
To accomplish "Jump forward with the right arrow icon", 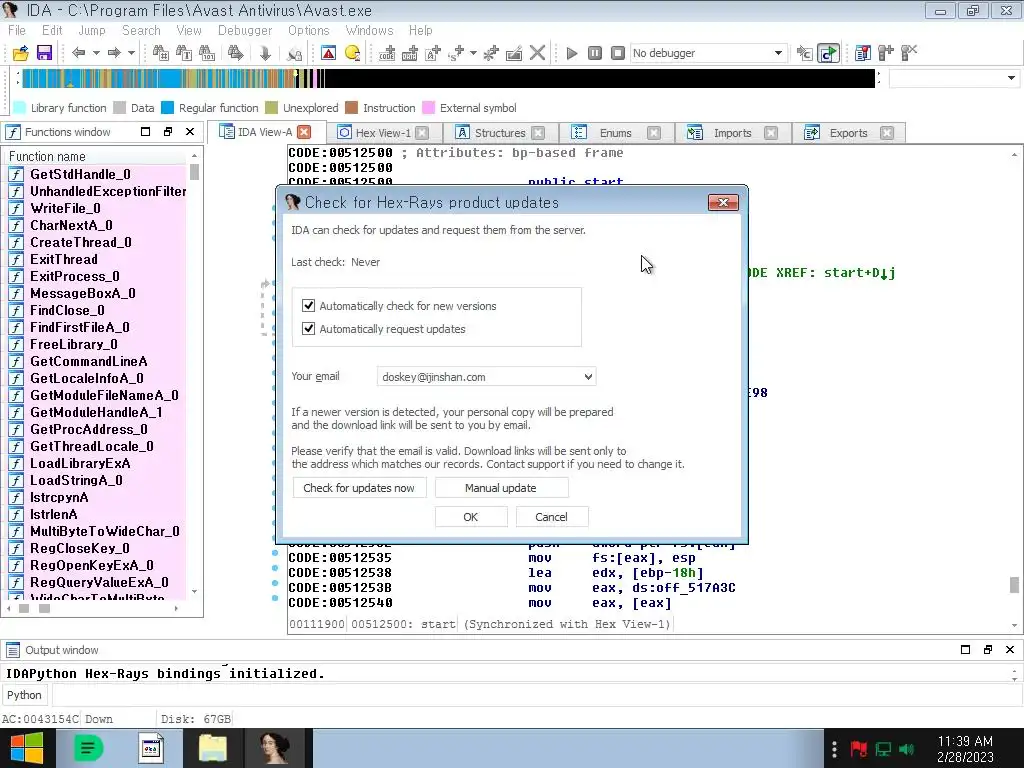I will (x=114, y=53).
